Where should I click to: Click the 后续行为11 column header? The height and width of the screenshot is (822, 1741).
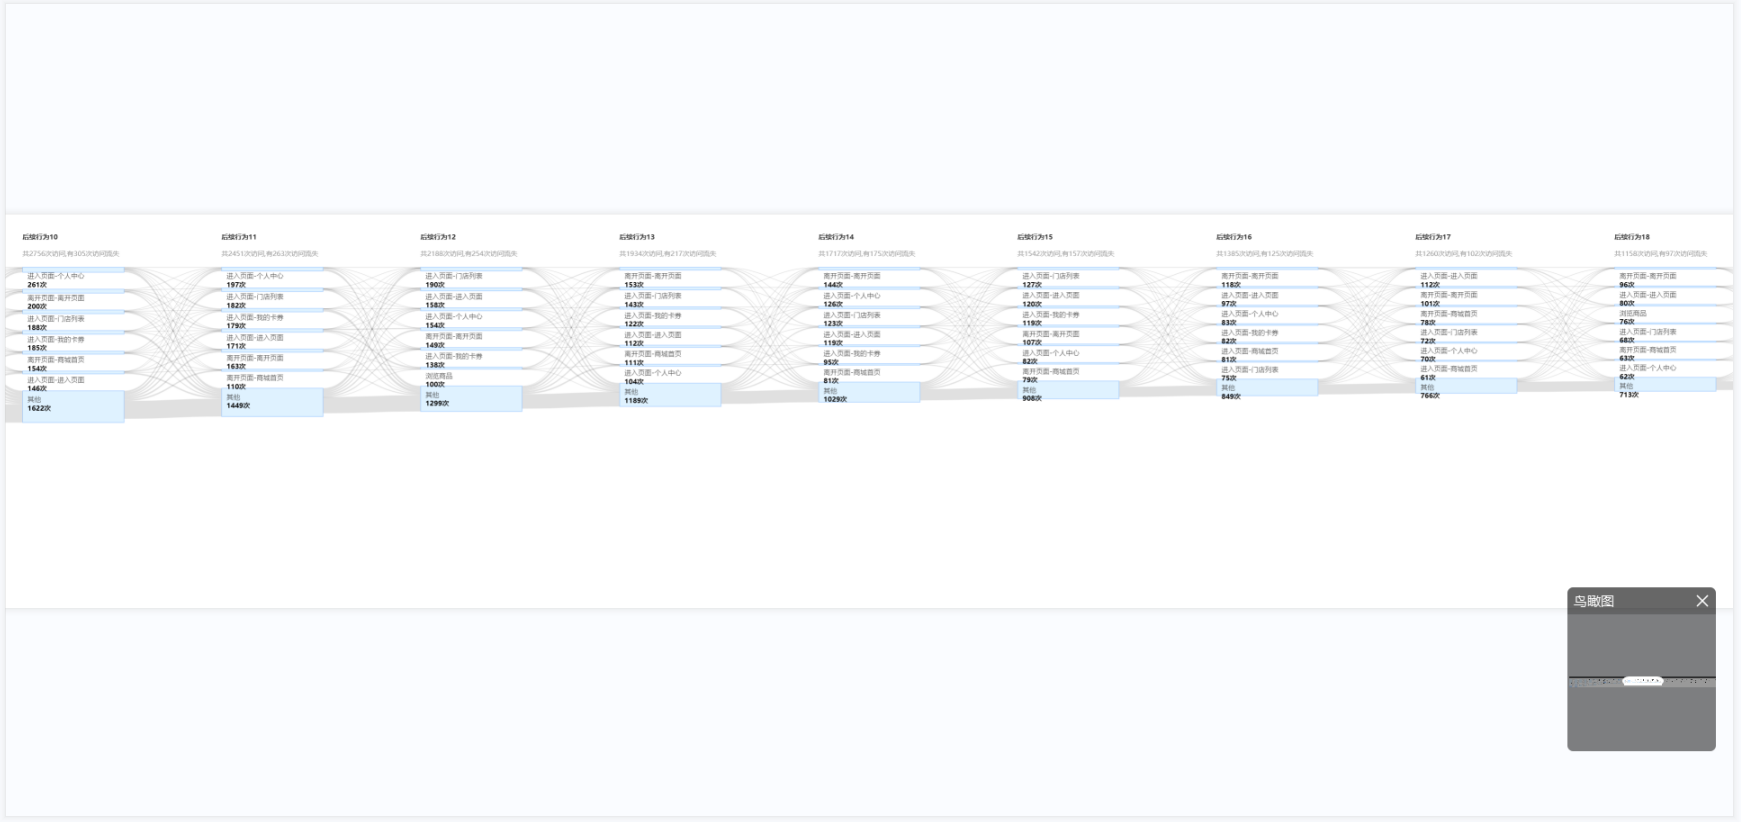pyautogui.click(x=239, y=237)
